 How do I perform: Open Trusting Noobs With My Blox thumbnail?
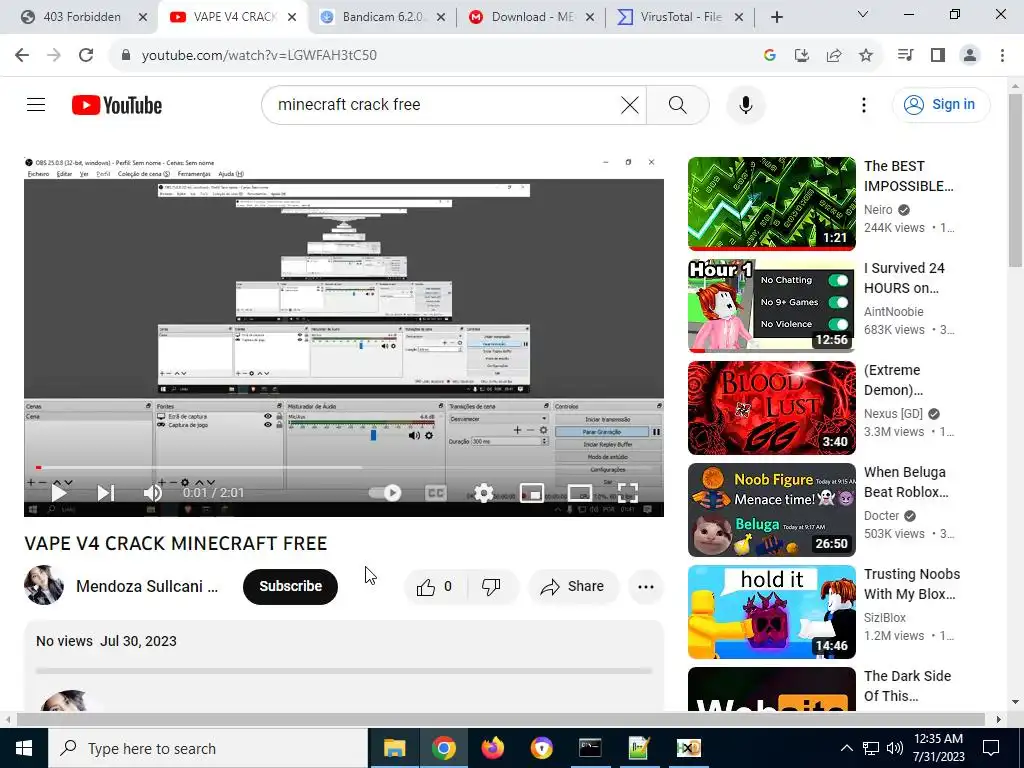pos(771,611)
